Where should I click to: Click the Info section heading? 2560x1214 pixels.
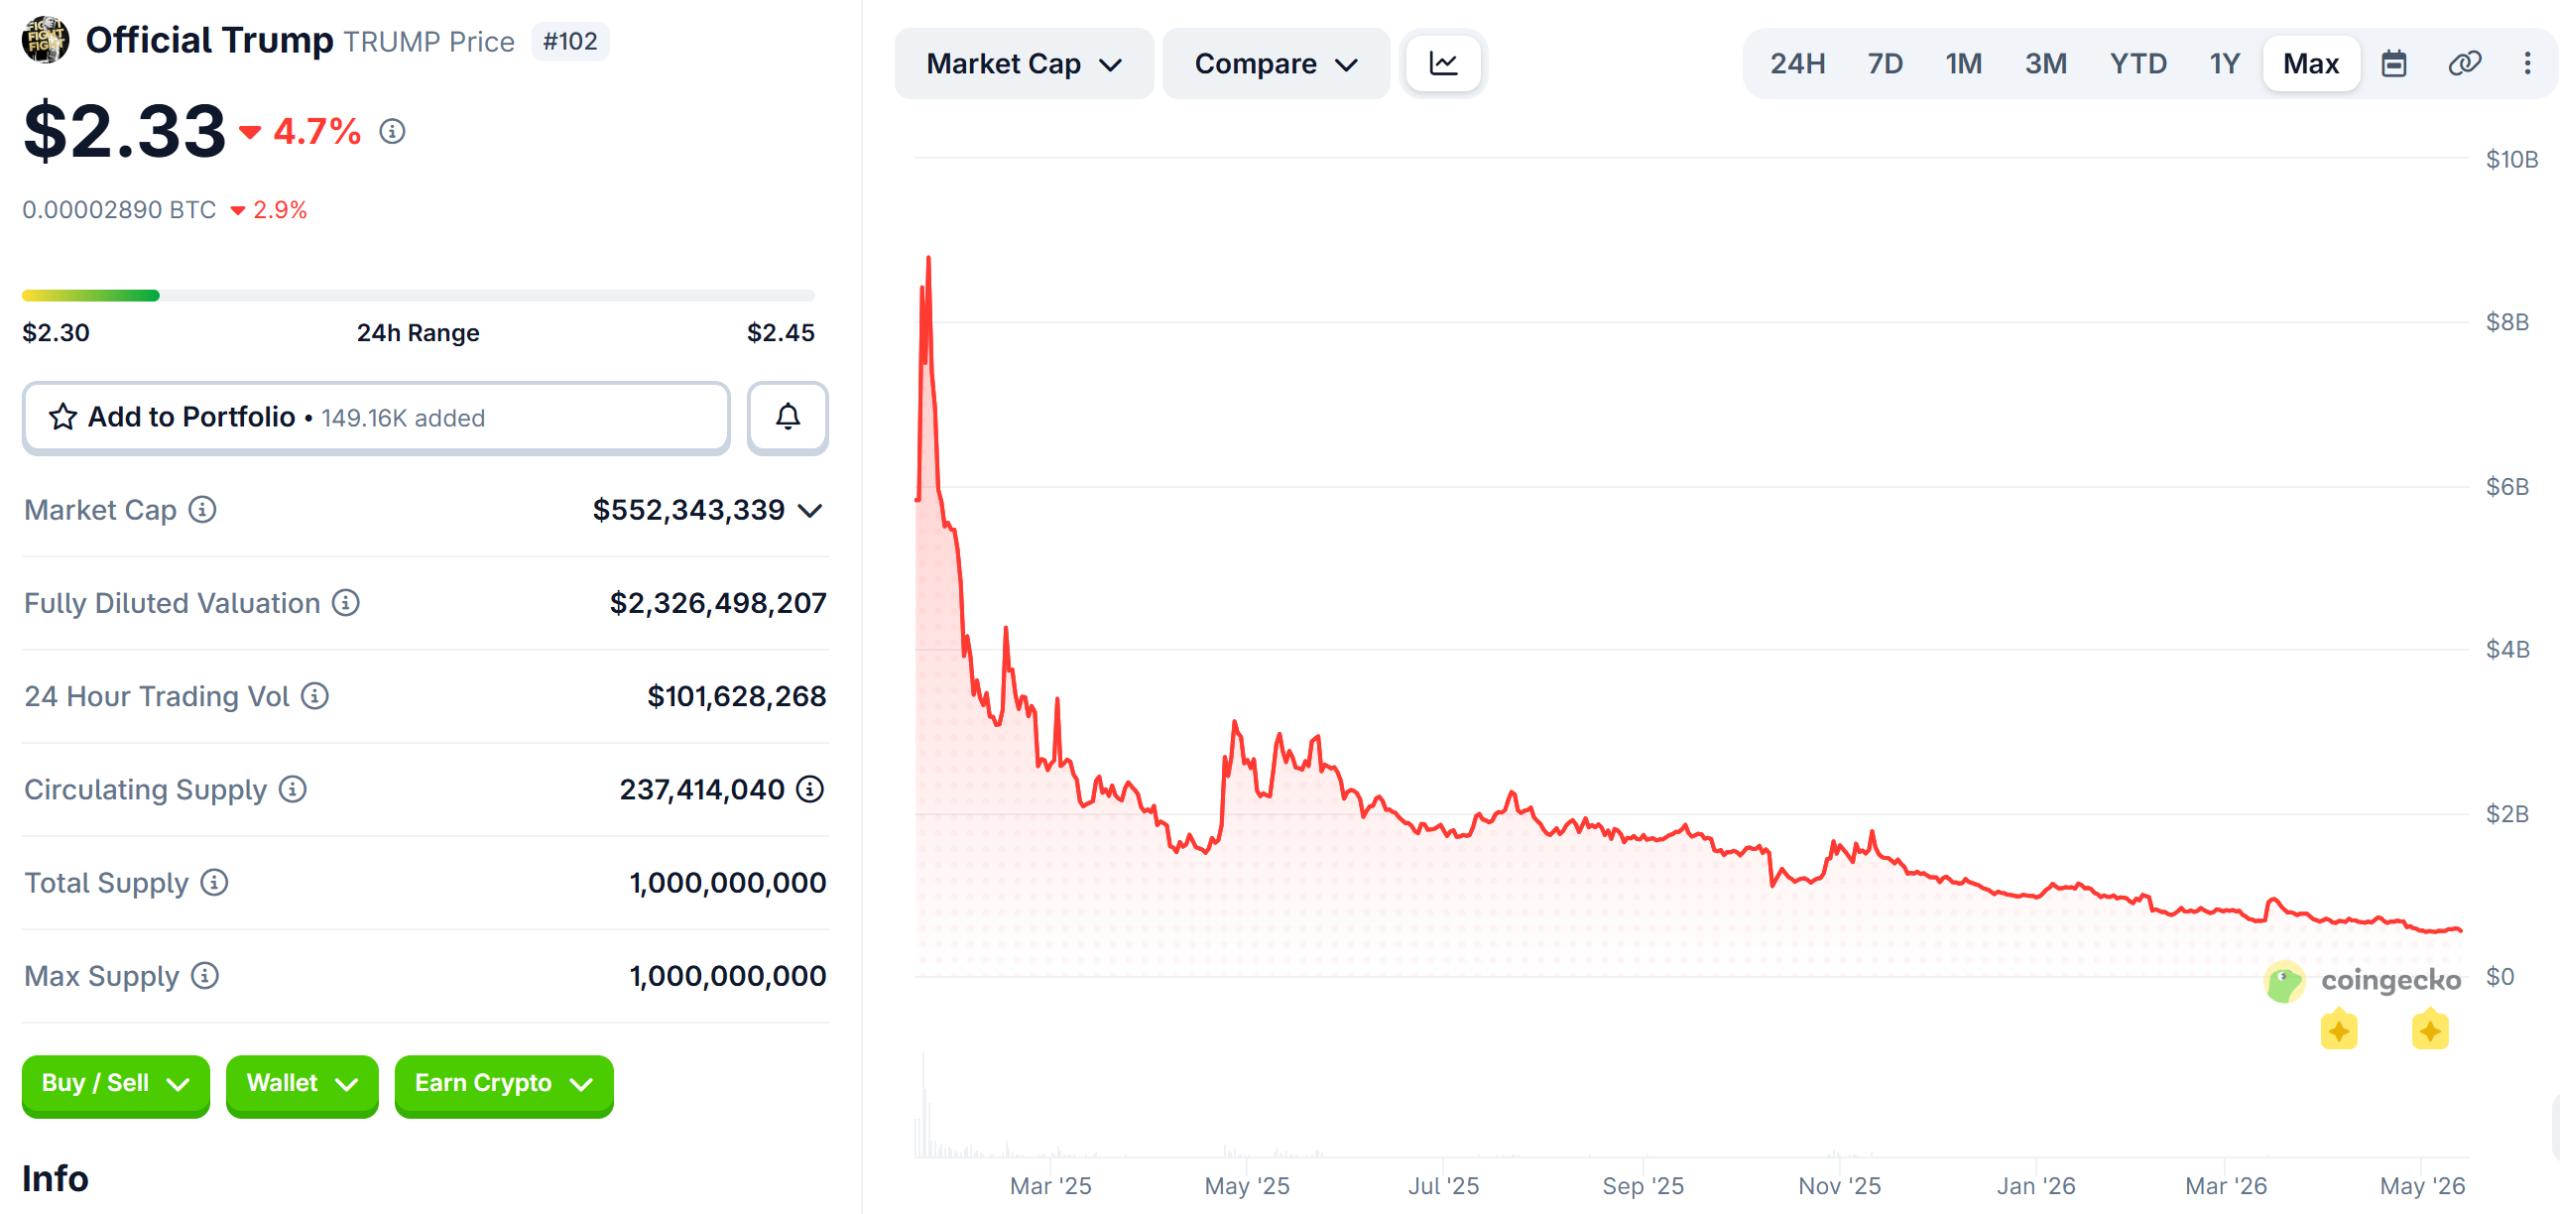point(55,1178)
